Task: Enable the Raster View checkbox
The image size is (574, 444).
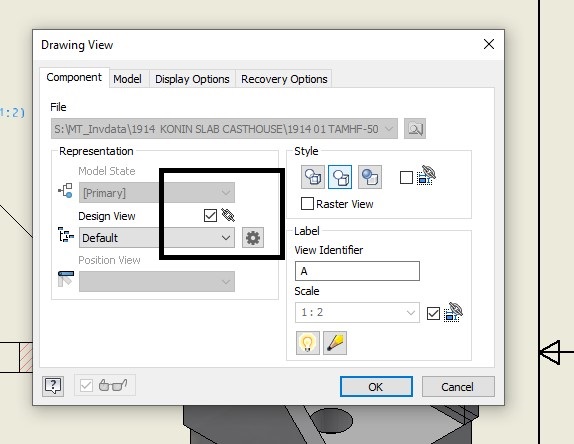Action: (x=307, y=204)
